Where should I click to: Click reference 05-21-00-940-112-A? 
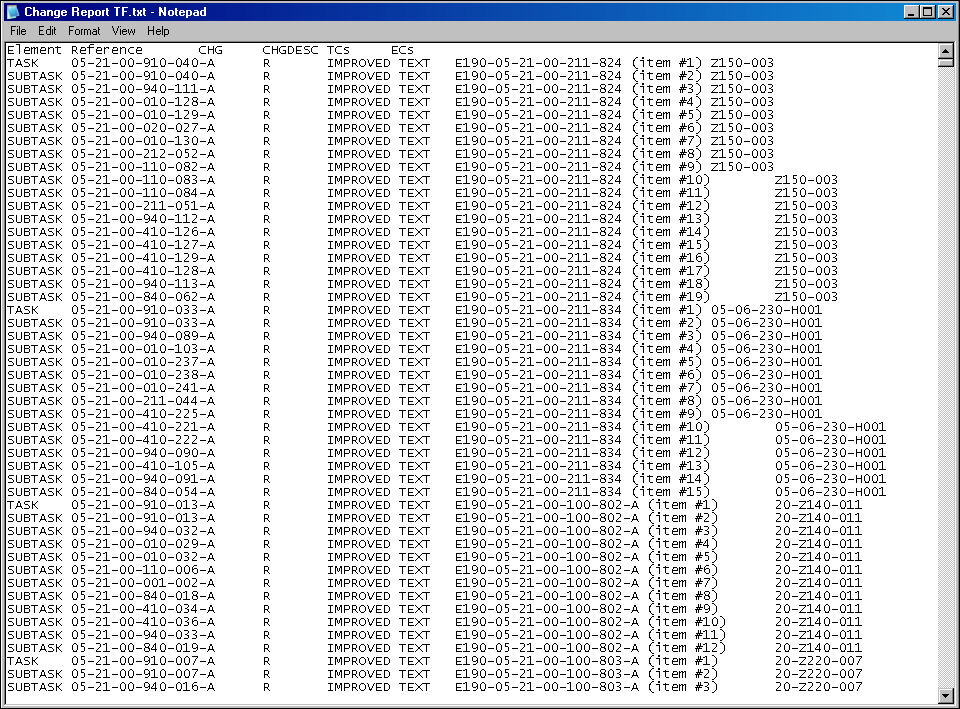143,219
